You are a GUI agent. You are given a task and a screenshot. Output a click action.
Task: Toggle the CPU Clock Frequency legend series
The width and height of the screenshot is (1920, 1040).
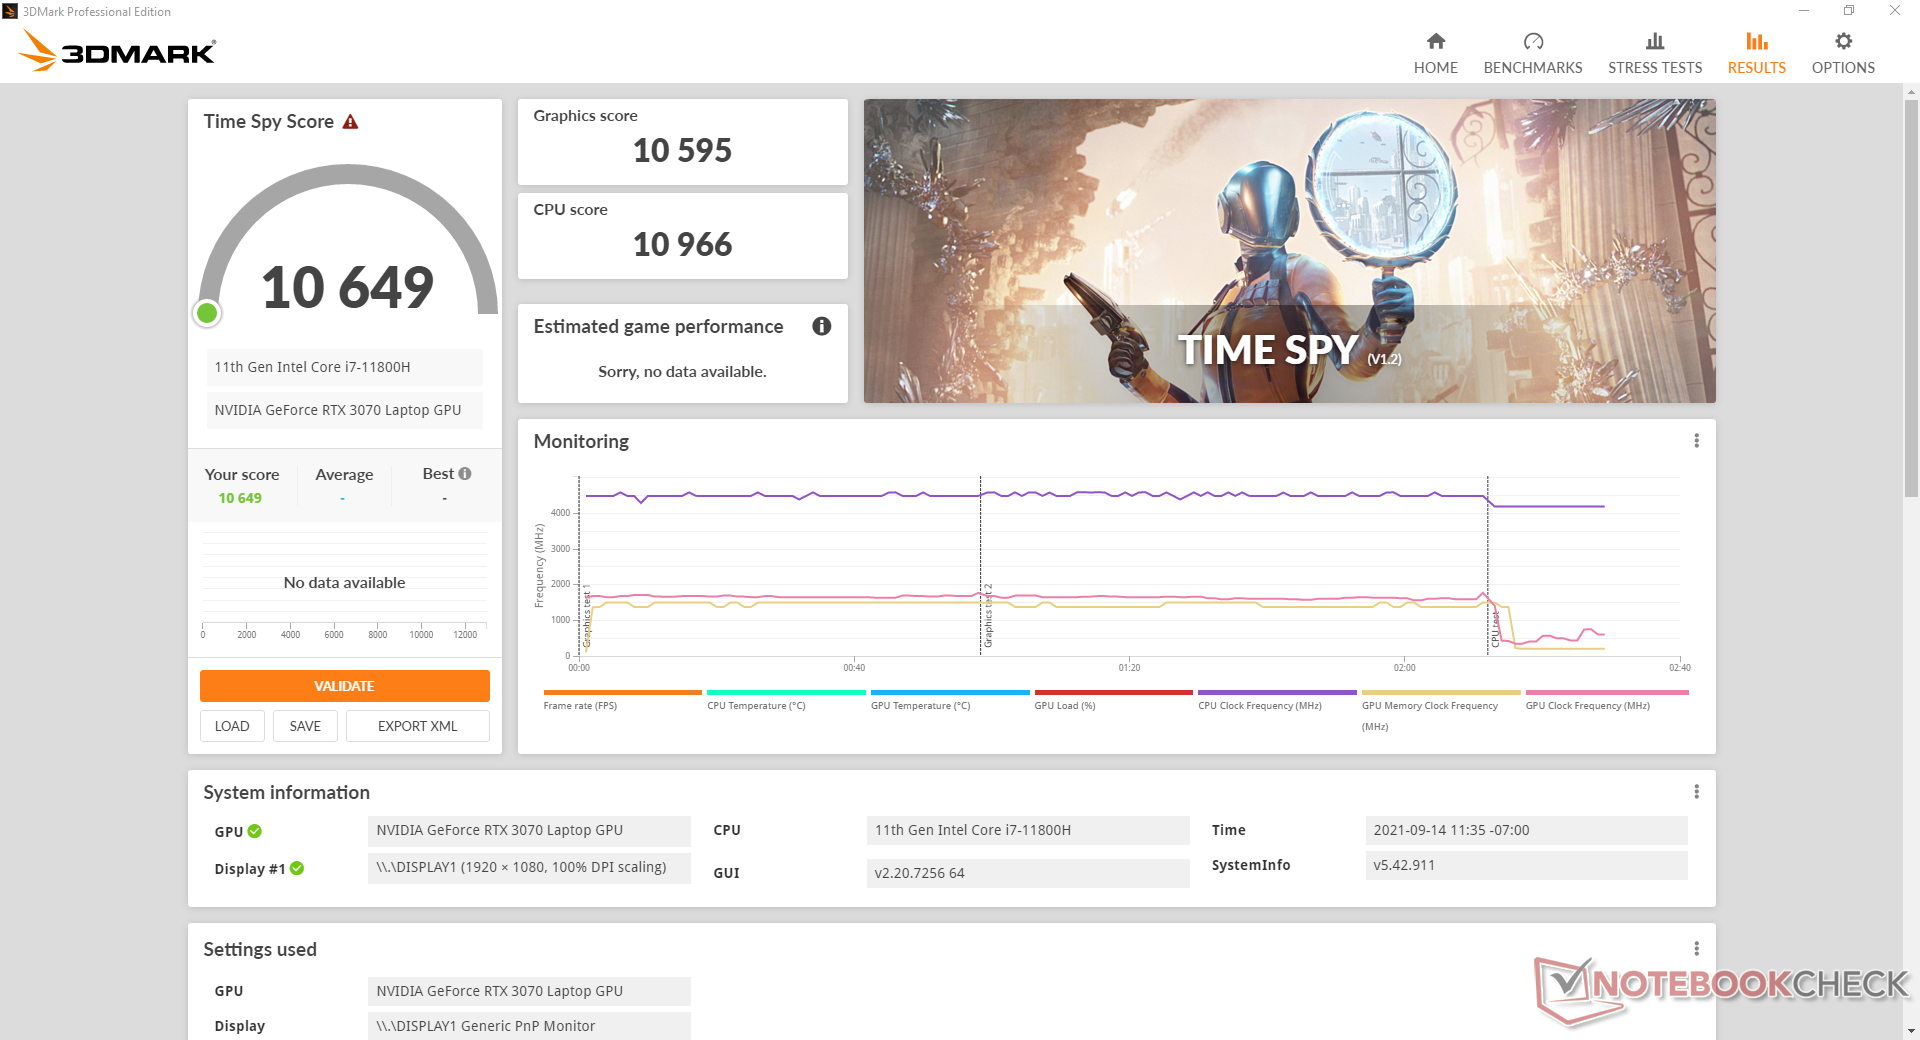pyautogui.click(x=1277, y=700)
